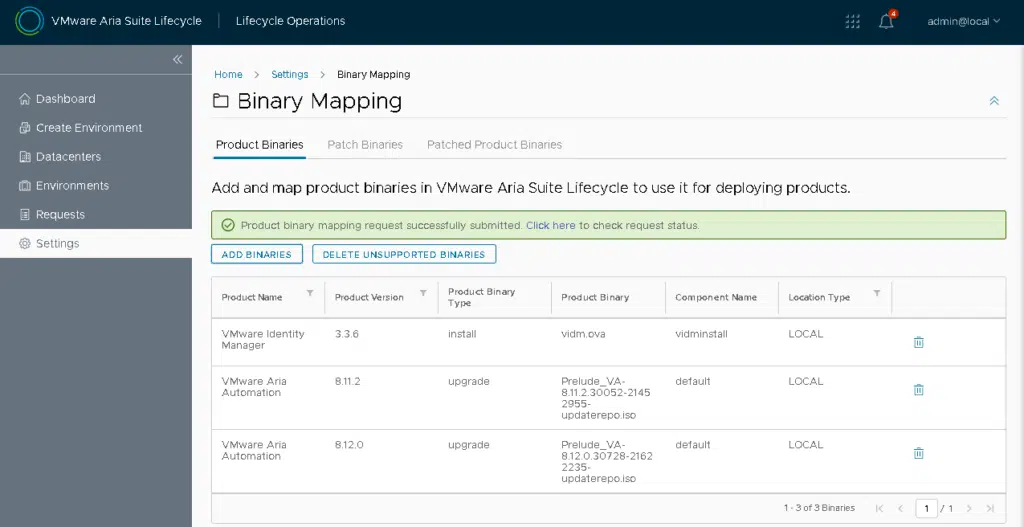Click the ADD BINARIES button
The height and width of the screenshot is (527, 1024).
(257, 254)
